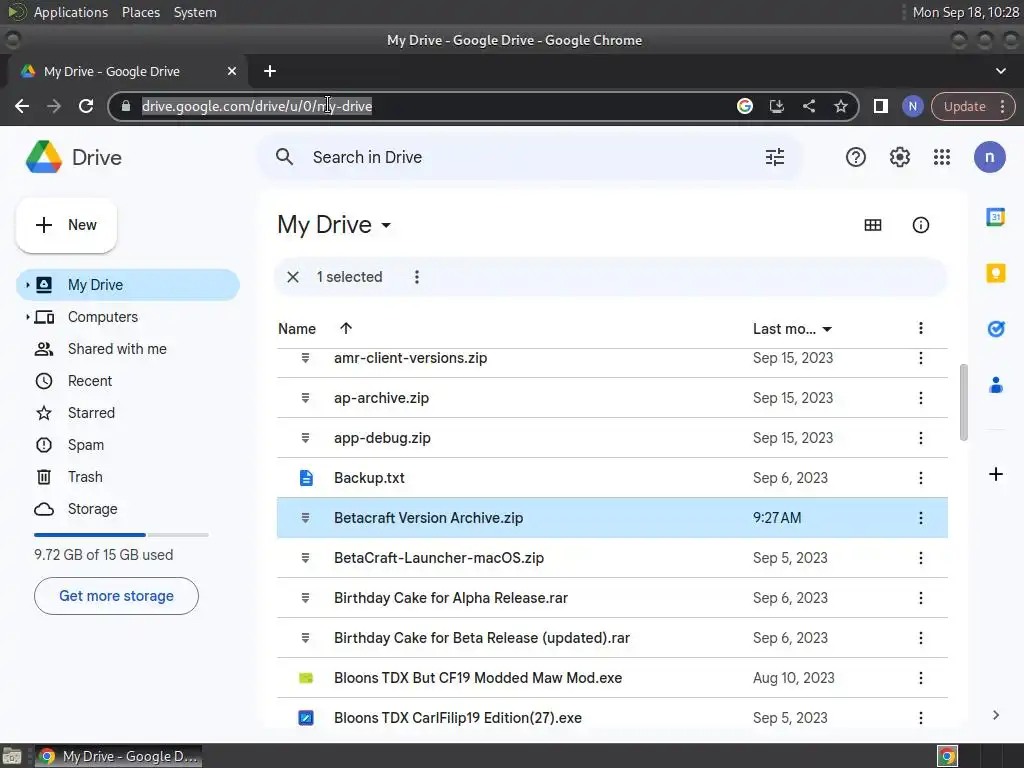Open the Chrome Update menu
1024x768 pixels.
pos(972,106)
